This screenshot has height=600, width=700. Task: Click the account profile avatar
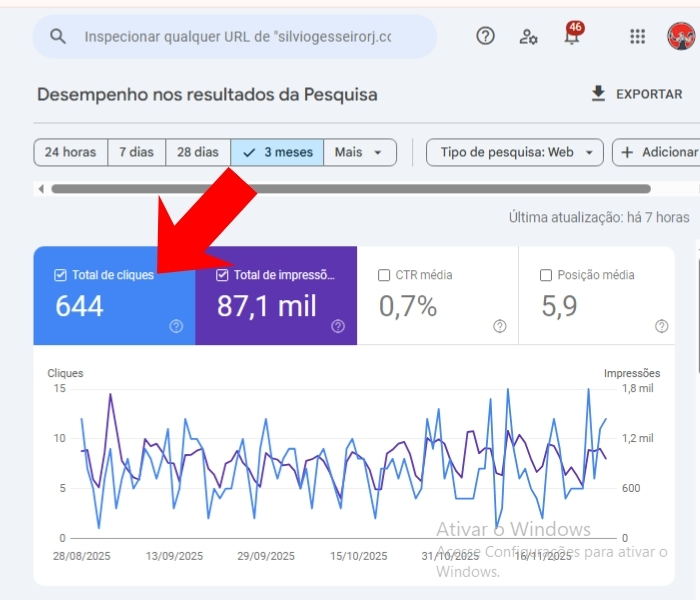(x=681, y=37)
